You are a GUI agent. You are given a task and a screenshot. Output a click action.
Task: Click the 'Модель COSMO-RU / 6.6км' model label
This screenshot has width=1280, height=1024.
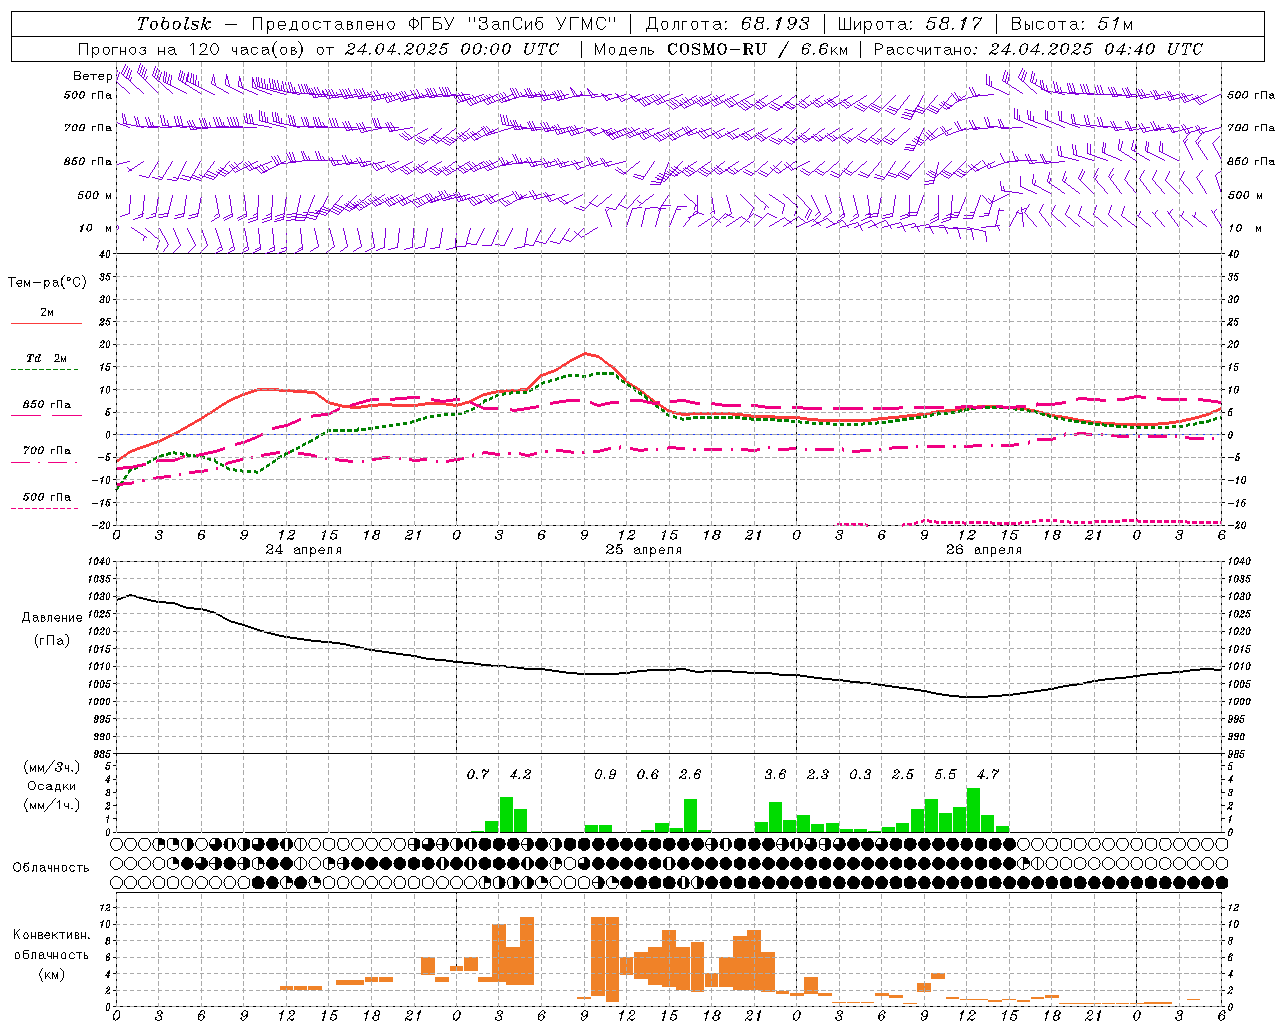click(720, 49)
